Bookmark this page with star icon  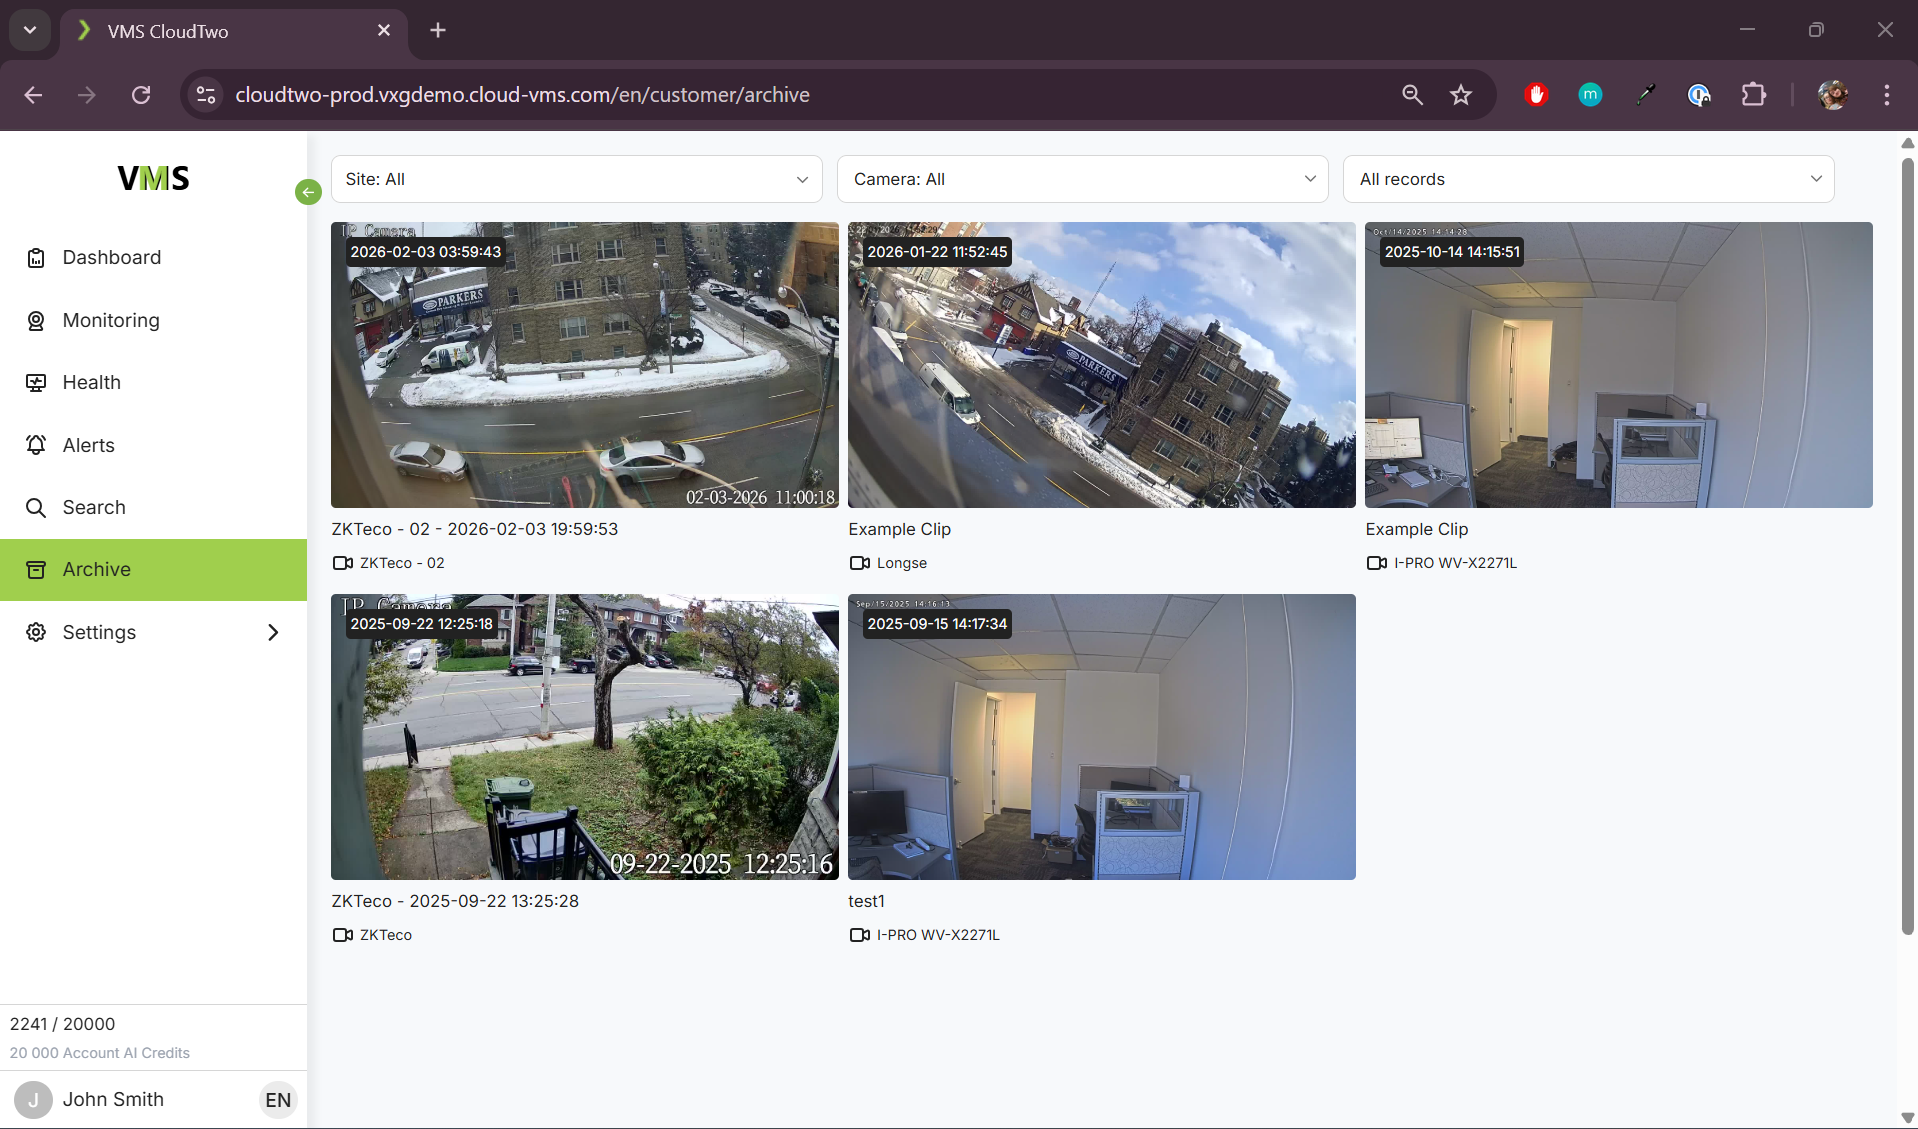(x=1461, y=95)
